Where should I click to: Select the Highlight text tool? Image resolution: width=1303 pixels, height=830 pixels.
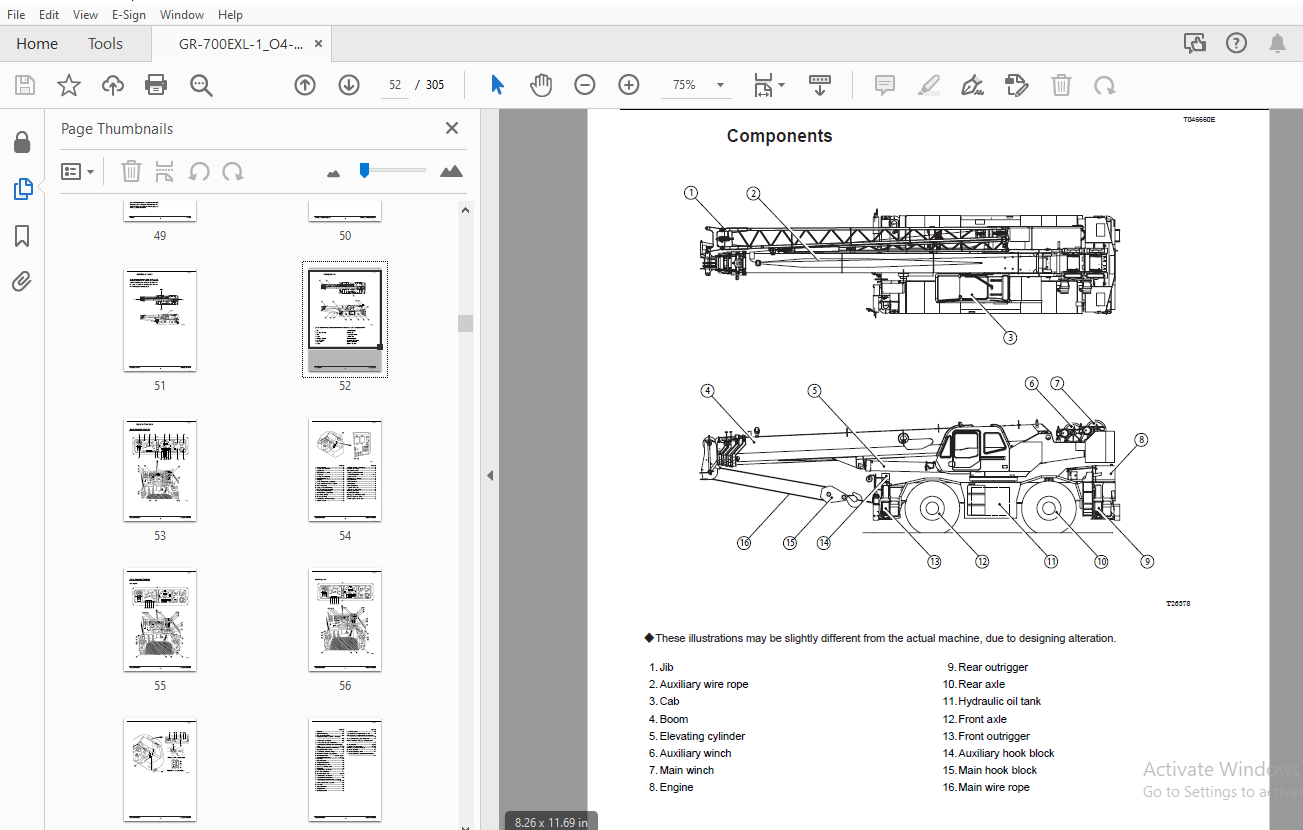tap(929, 85)
